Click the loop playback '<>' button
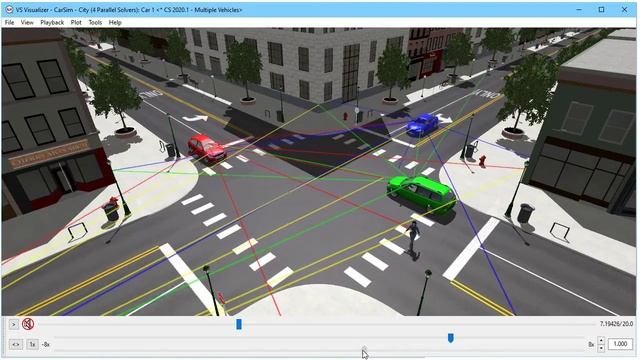640x360 pixels. (16, 344)
